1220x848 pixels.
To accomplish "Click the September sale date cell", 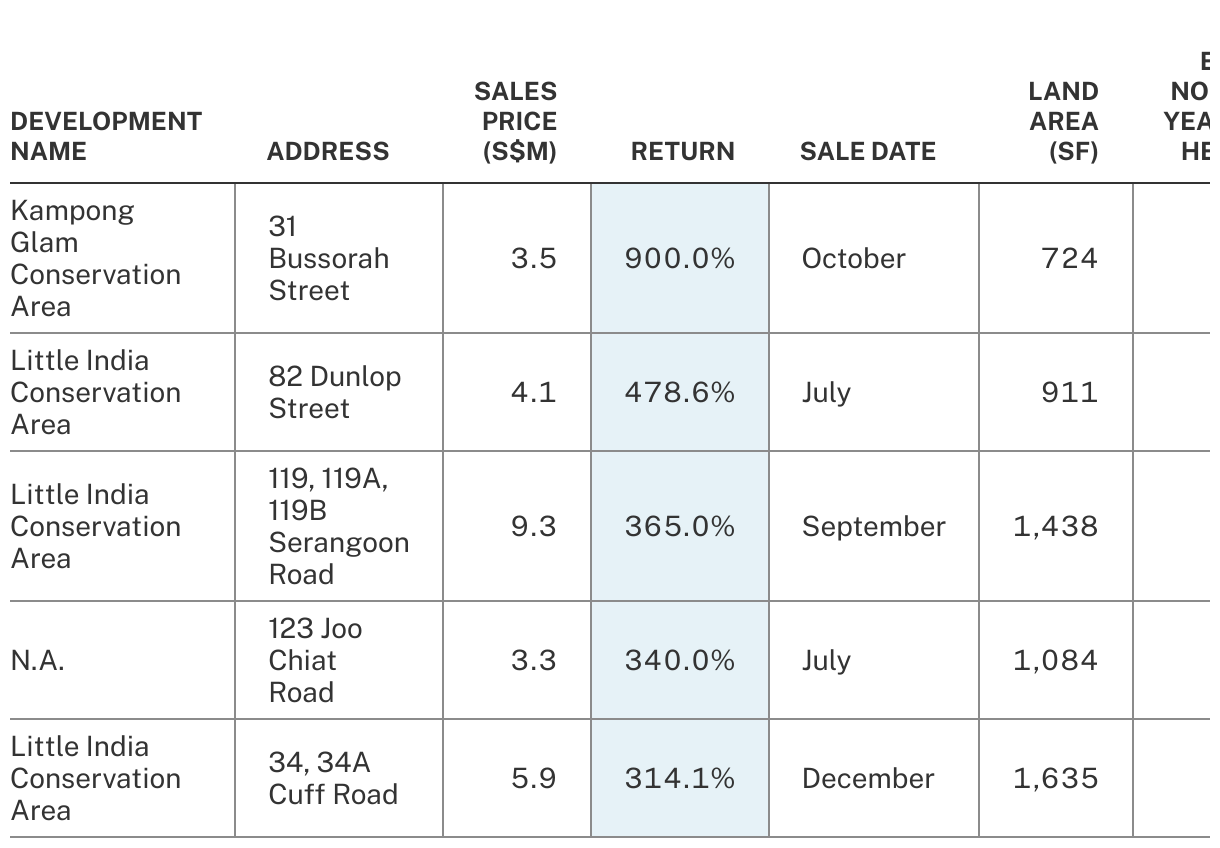I will (873, 526).
